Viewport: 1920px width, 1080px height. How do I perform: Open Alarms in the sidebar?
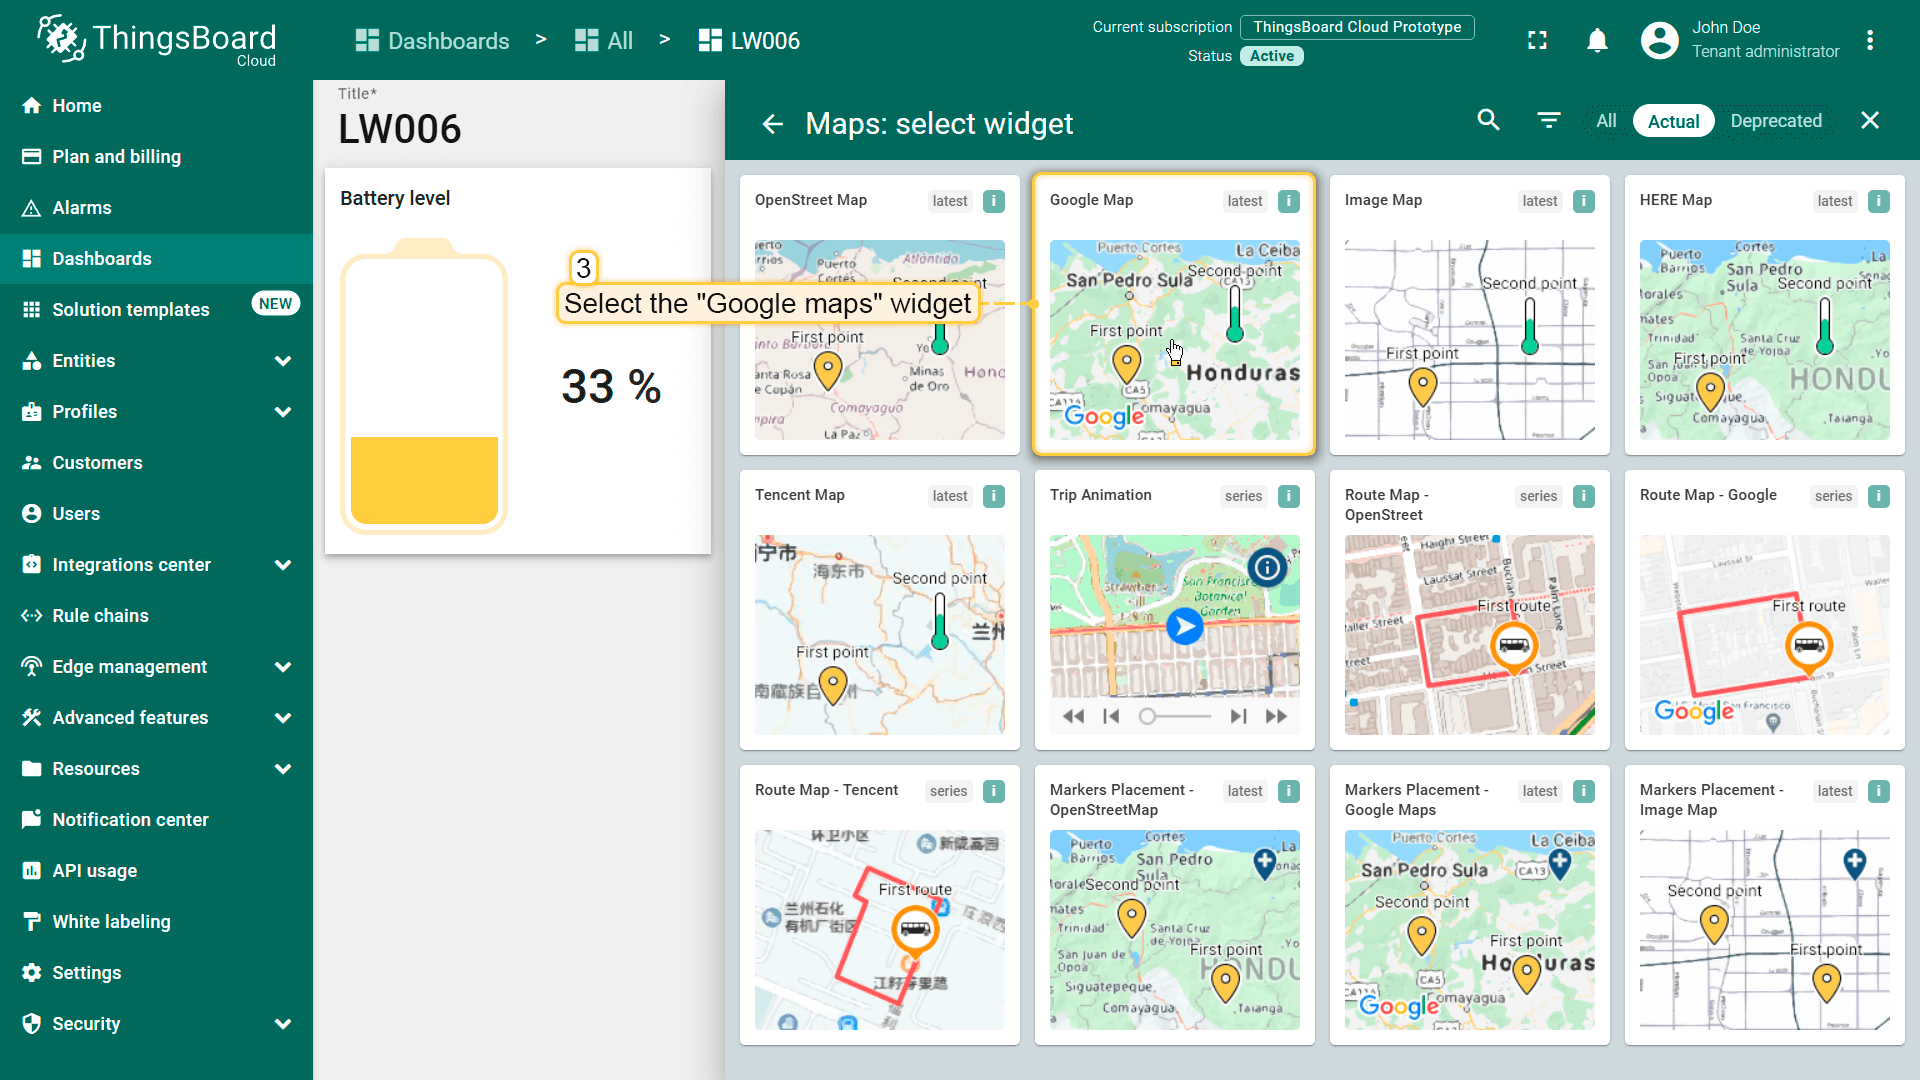pyautogui.click(x=82, y=208)
